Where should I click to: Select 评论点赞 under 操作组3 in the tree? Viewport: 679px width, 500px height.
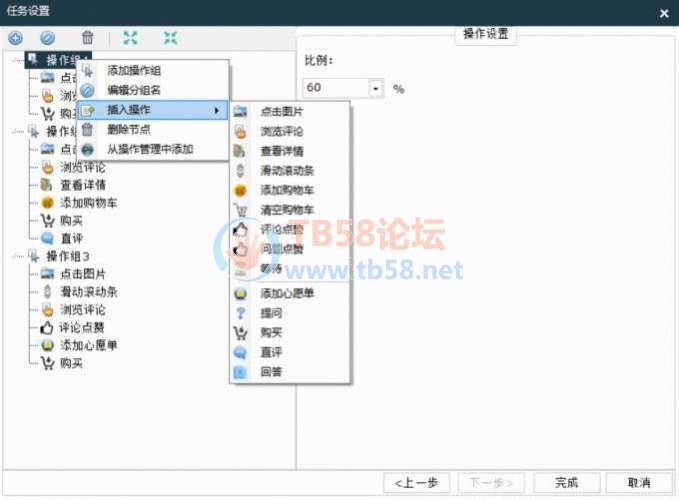pyautogui.click(x=82, y=327)
